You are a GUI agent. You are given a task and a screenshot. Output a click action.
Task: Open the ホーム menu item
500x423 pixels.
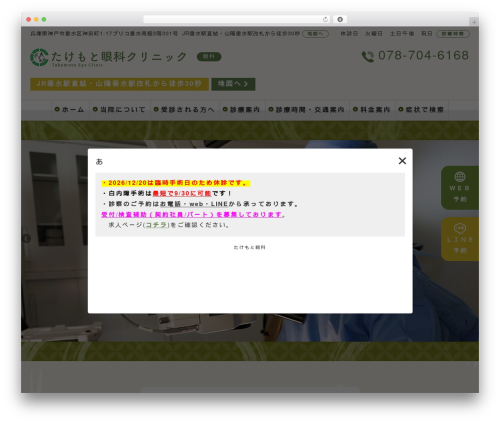click(x=70, y=110)
